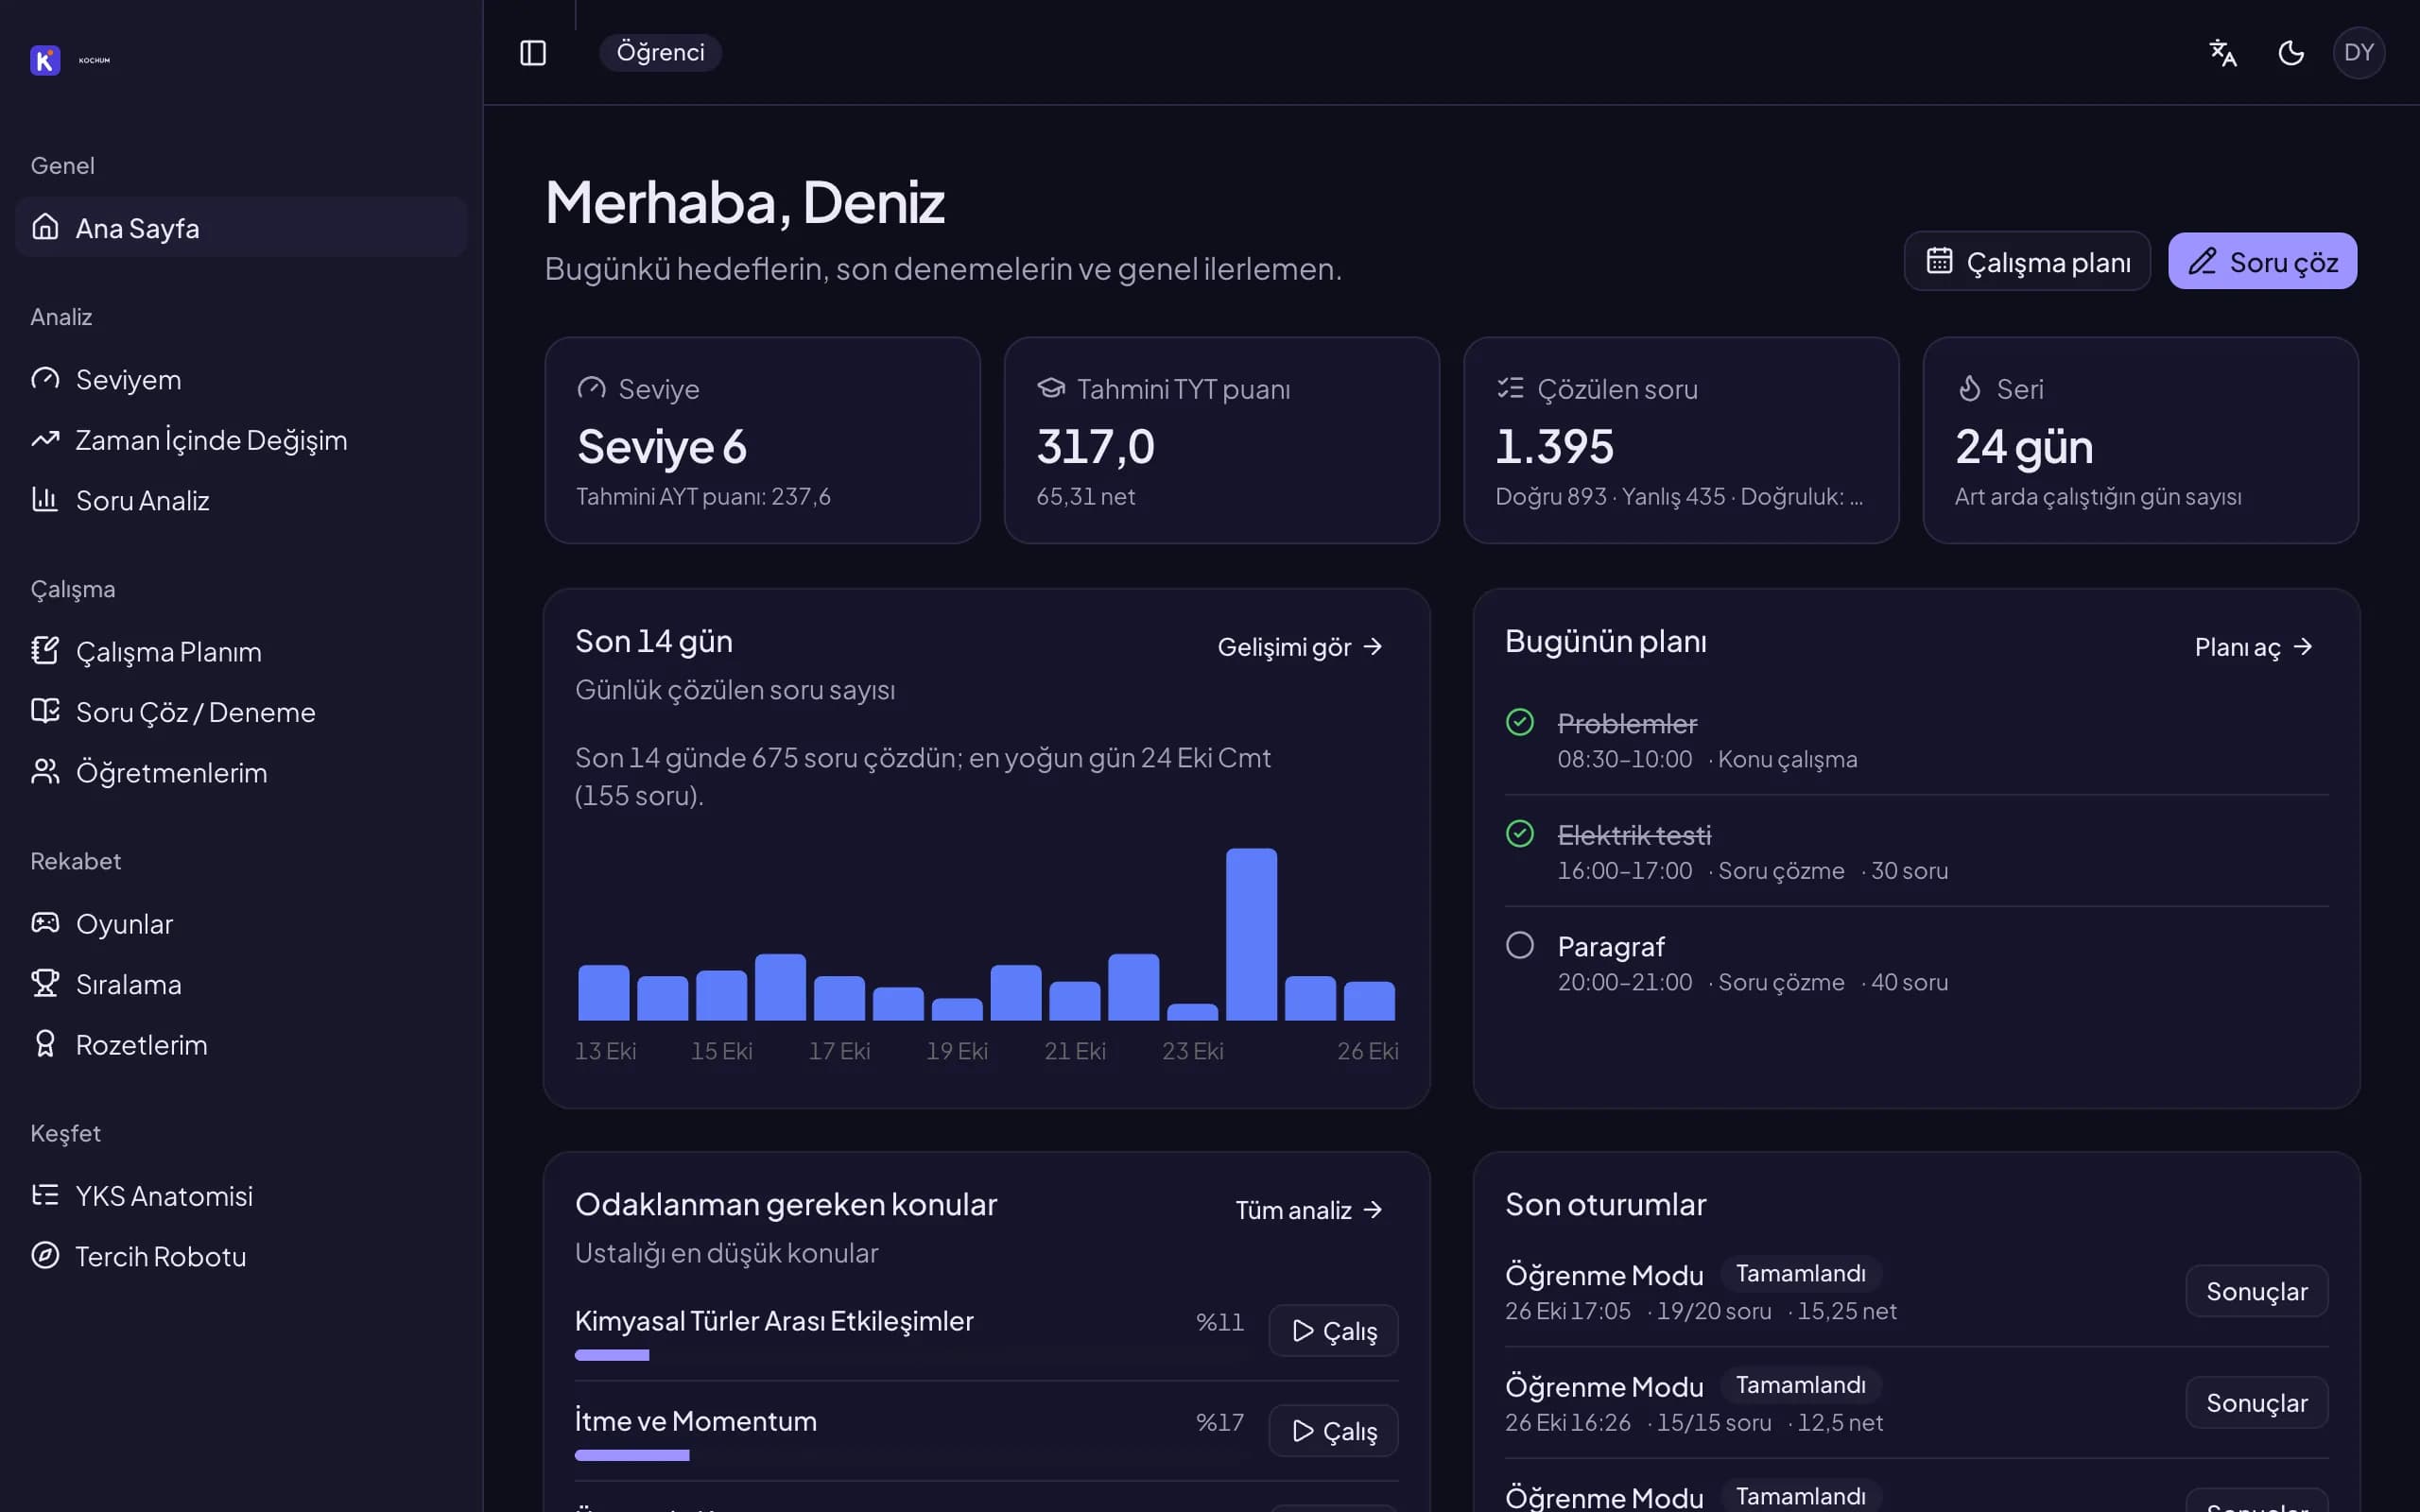Click the Tercih Robotu compass icon
This screenshot has height=1512, width=2420.
click(45, 1256)
